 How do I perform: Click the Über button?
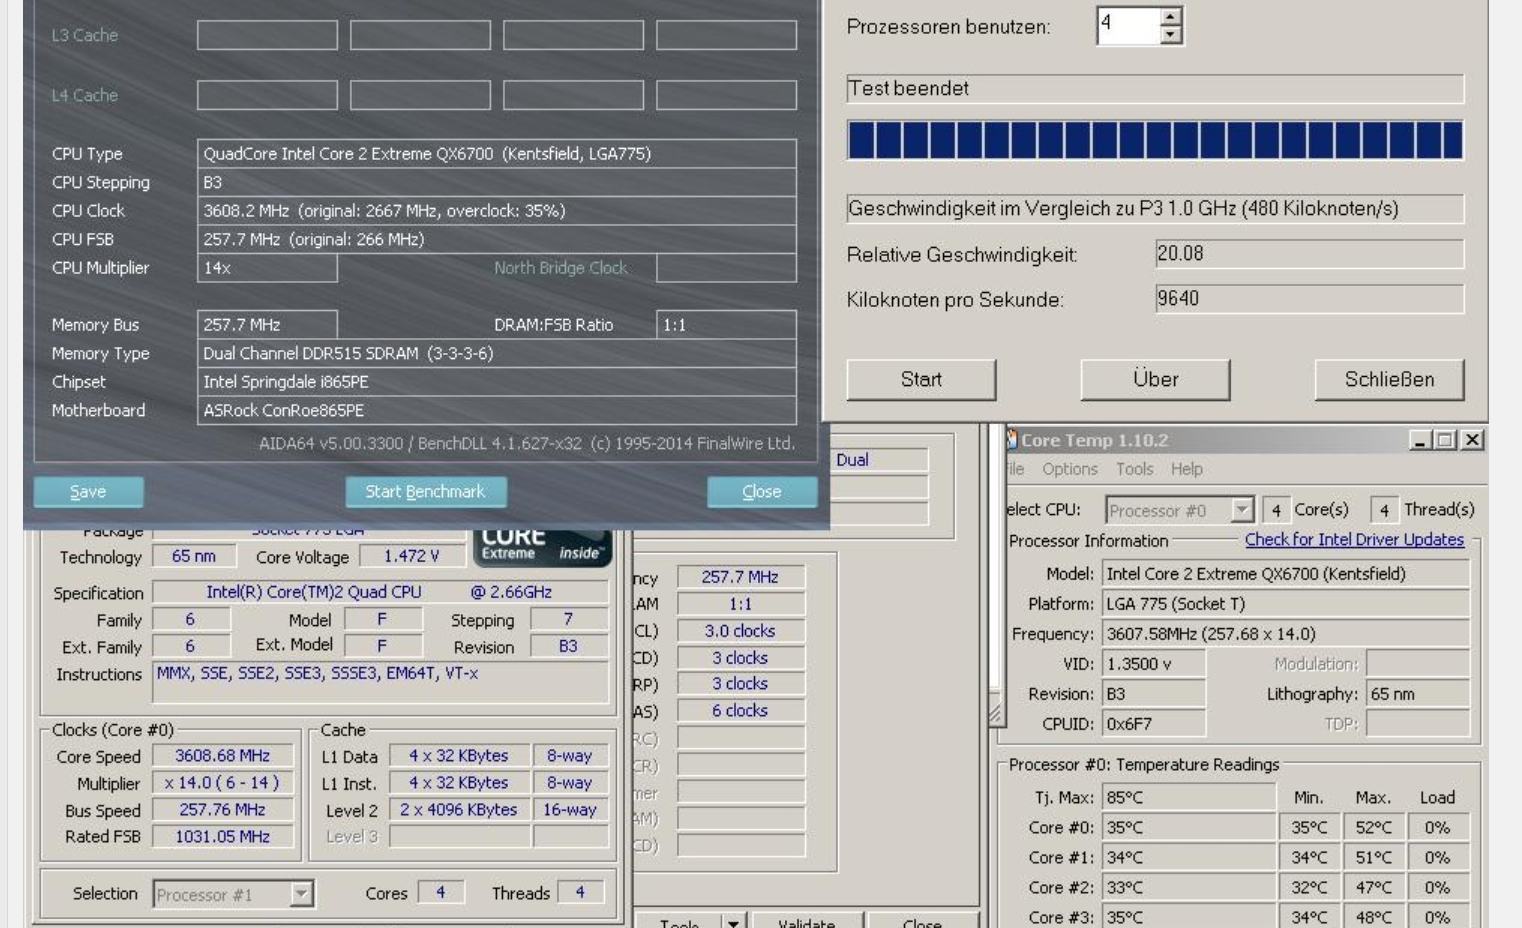[1155, 380]
